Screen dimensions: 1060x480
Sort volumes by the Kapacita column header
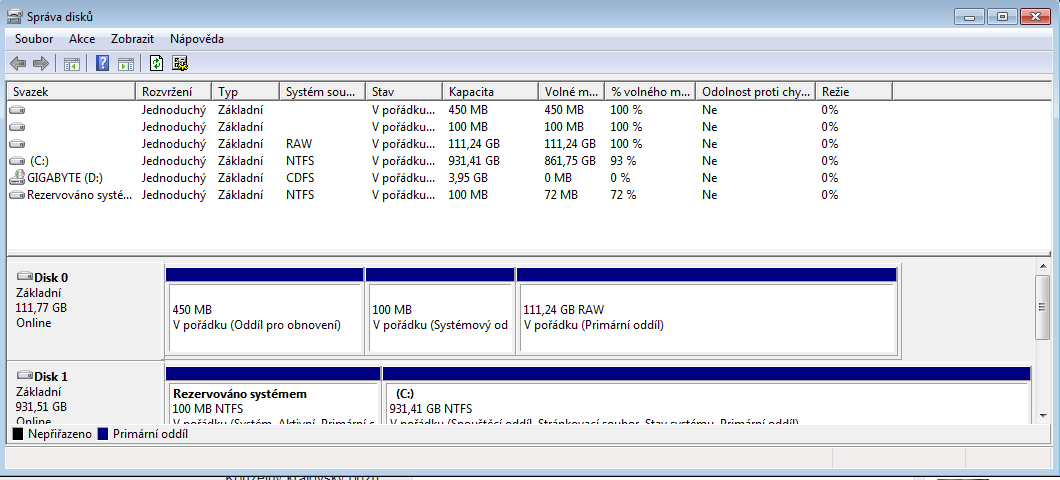tap(490, 92)
